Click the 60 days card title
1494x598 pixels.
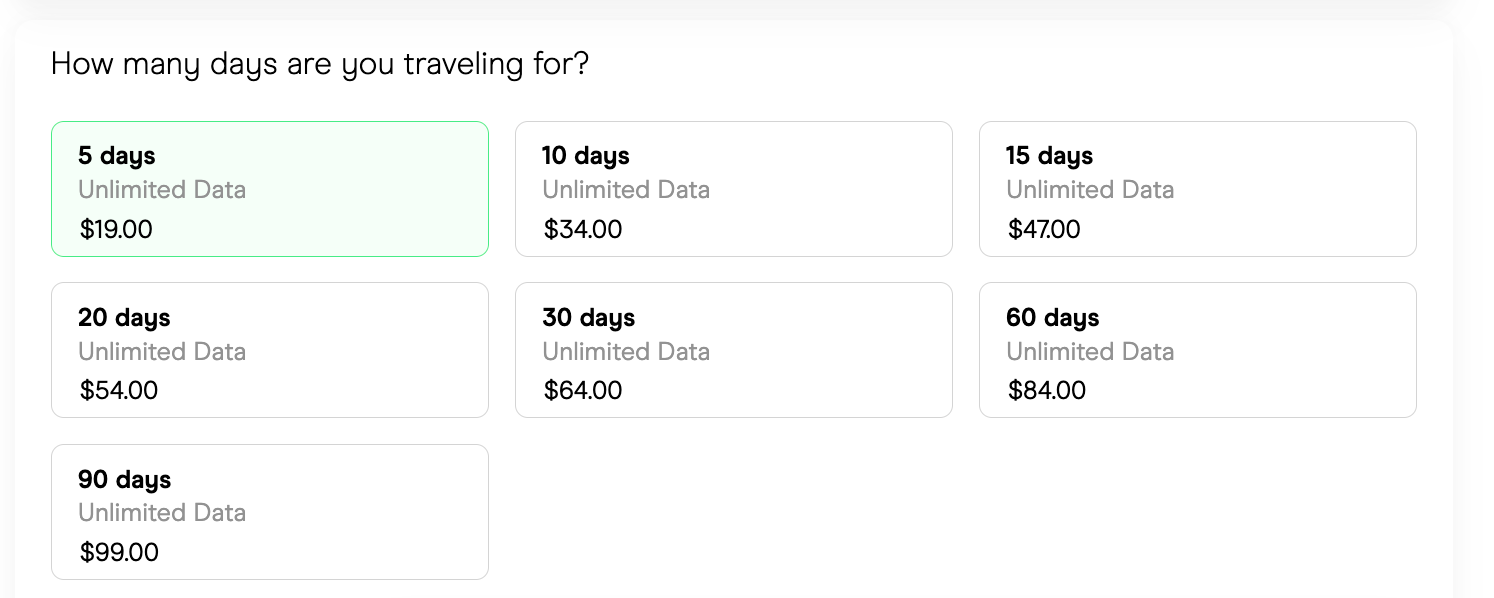[1052, 317]
